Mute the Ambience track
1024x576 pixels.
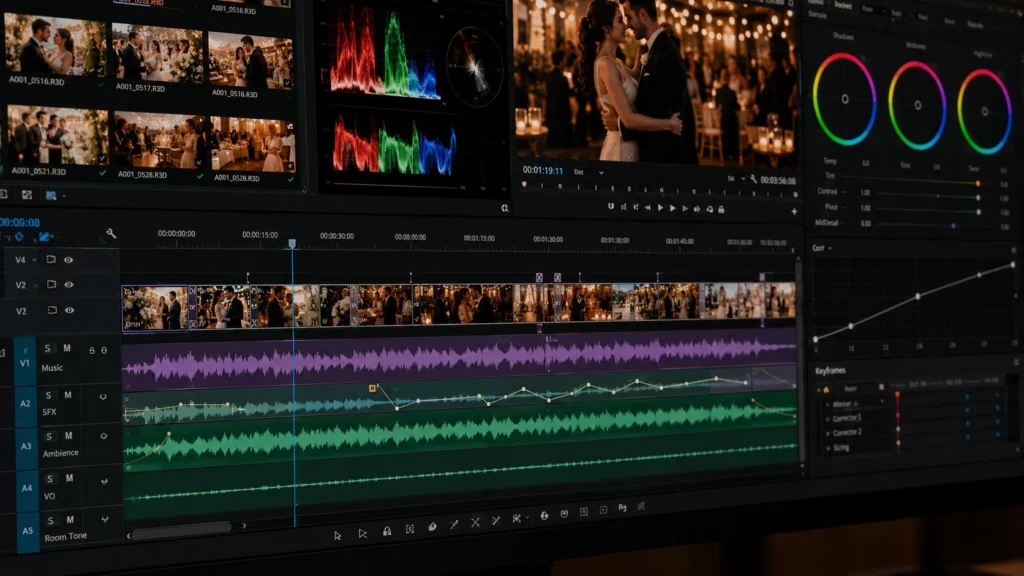(69, 436)
